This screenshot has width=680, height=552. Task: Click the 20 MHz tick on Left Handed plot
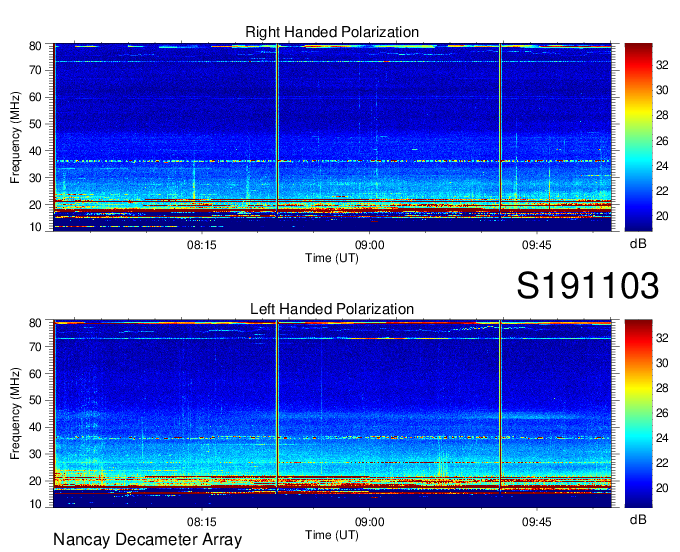coord(35,481)
